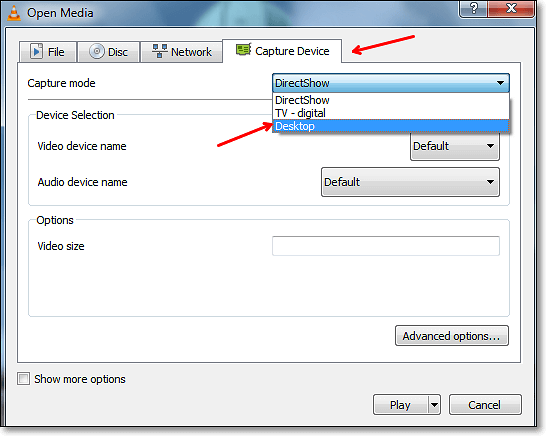Open the Play button's arrow menu

tap(434, 405)
